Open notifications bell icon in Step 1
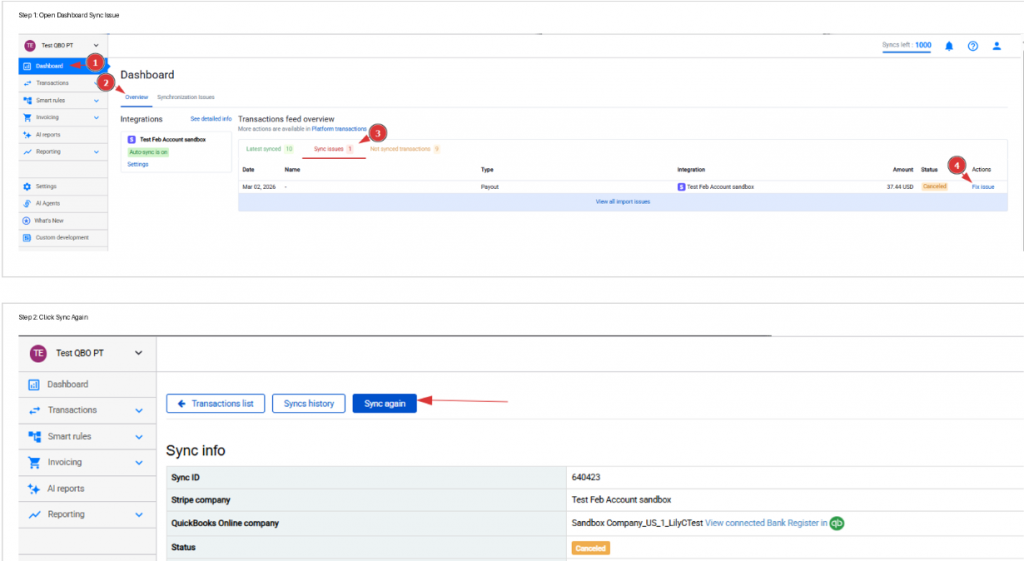 coord(949,46)
